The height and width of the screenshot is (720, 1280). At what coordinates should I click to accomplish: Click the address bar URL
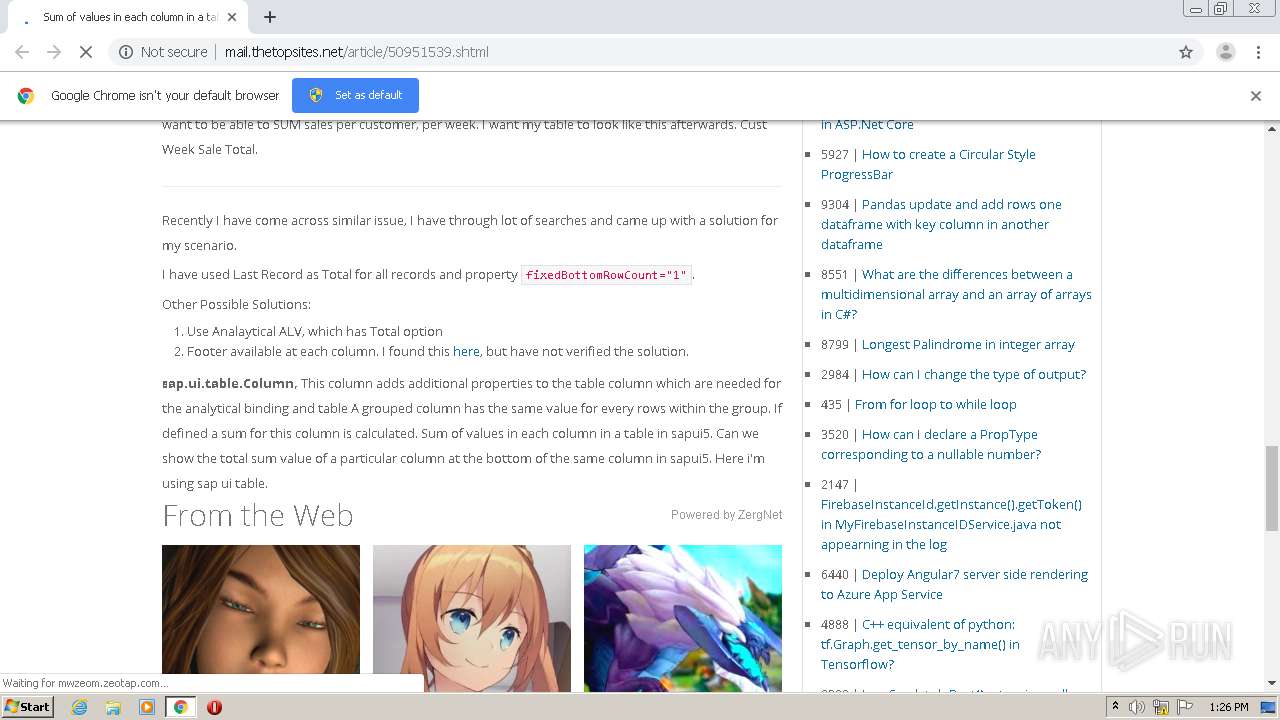tap(357, 52)
